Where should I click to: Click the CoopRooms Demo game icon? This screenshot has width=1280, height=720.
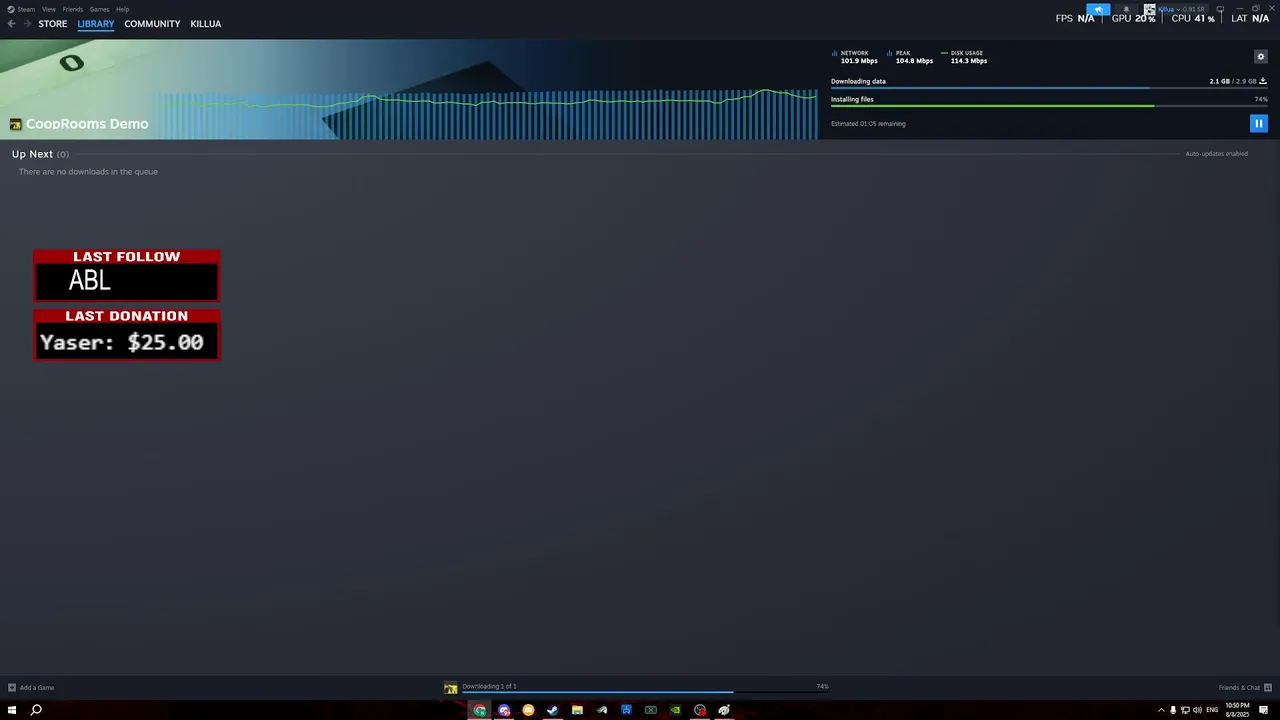point(16,124)
